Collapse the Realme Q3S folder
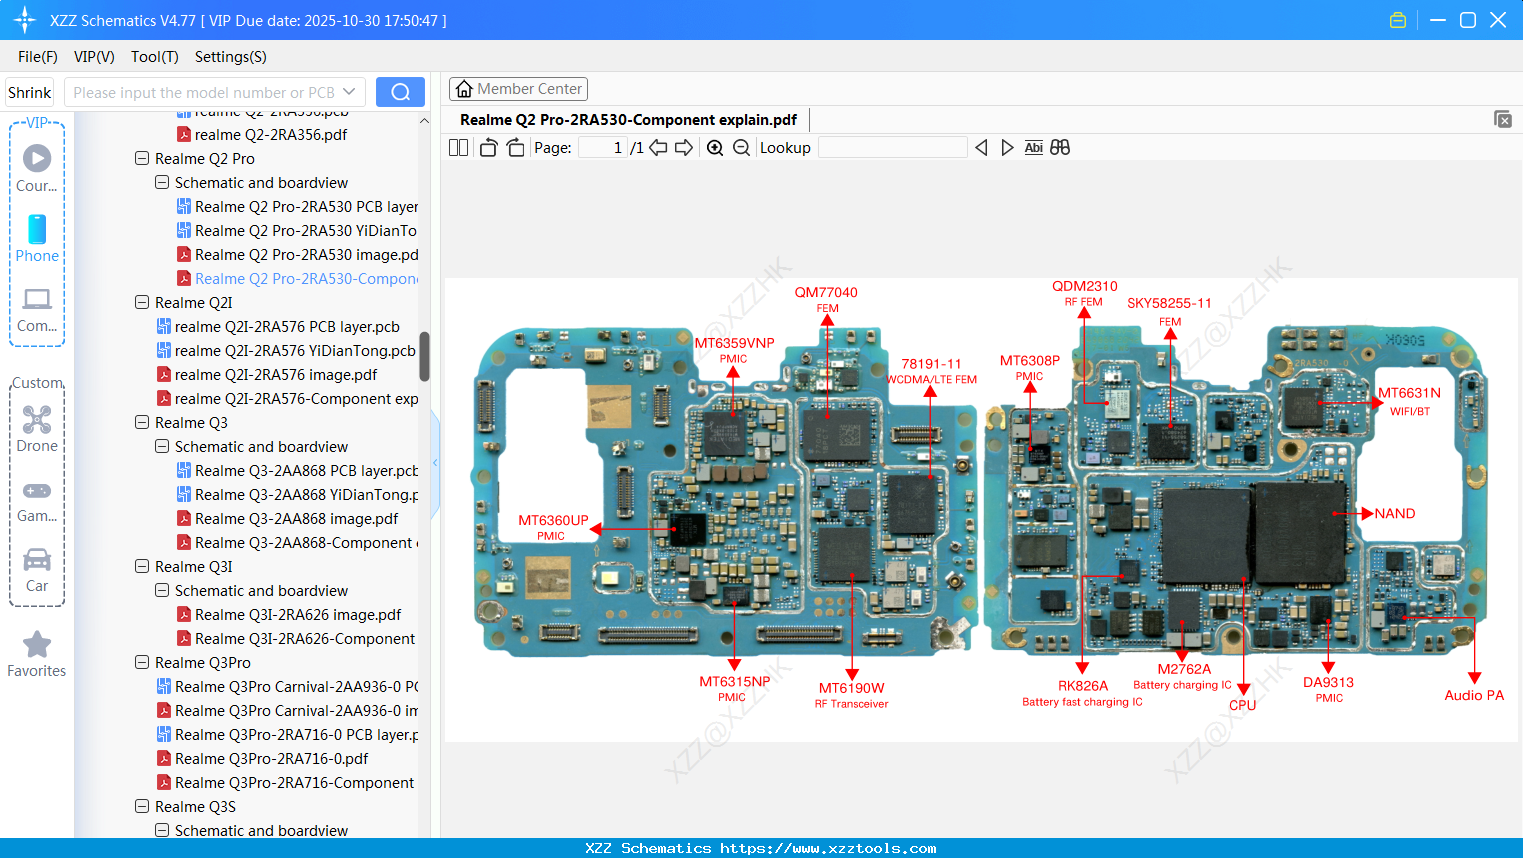 click(142, 807)
